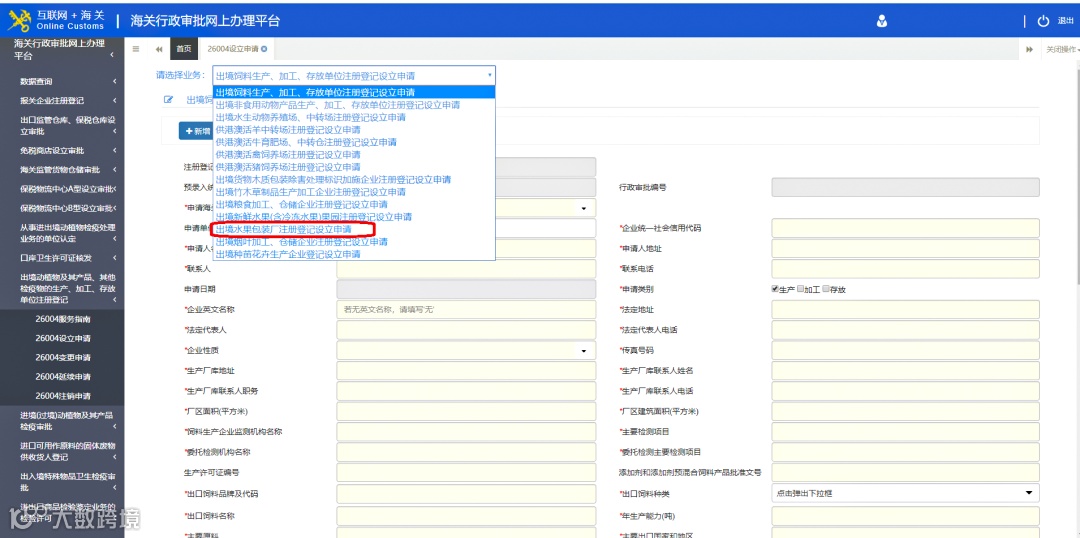Open the 企业性质 dropdown

[x=466, y=351]
